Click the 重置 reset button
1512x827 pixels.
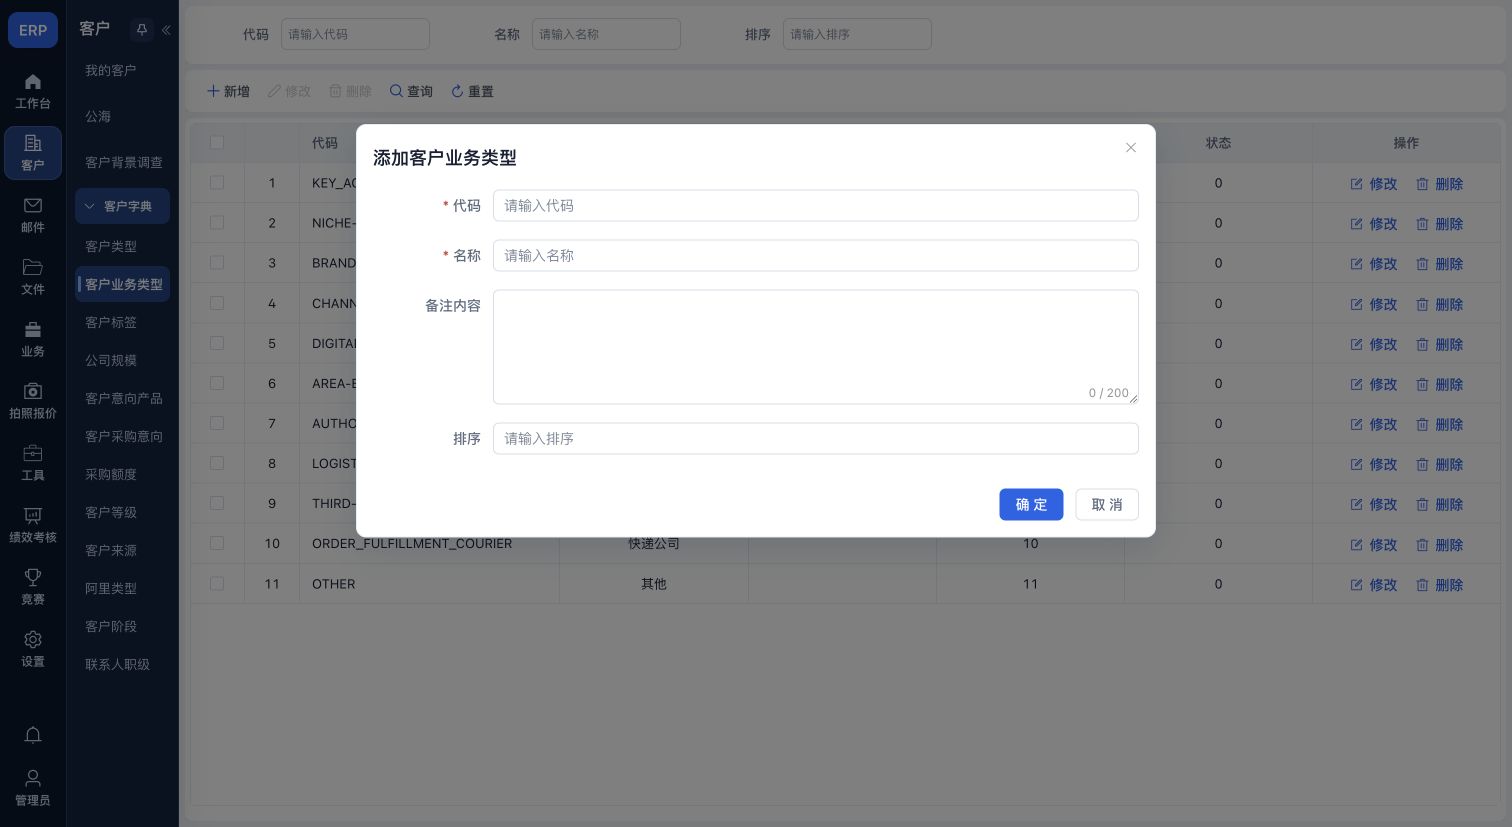[472, 91]
